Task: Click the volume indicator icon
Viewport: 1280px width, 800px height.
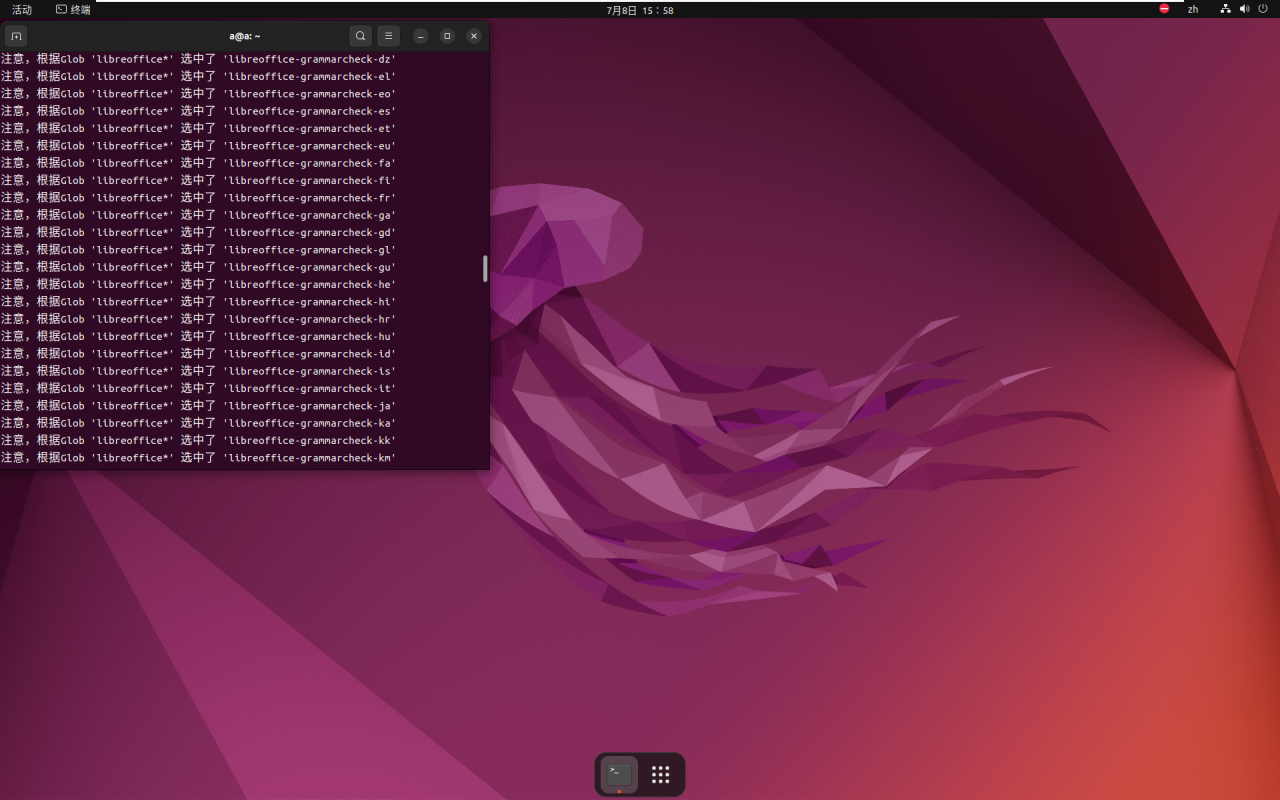Action: 1244,9
